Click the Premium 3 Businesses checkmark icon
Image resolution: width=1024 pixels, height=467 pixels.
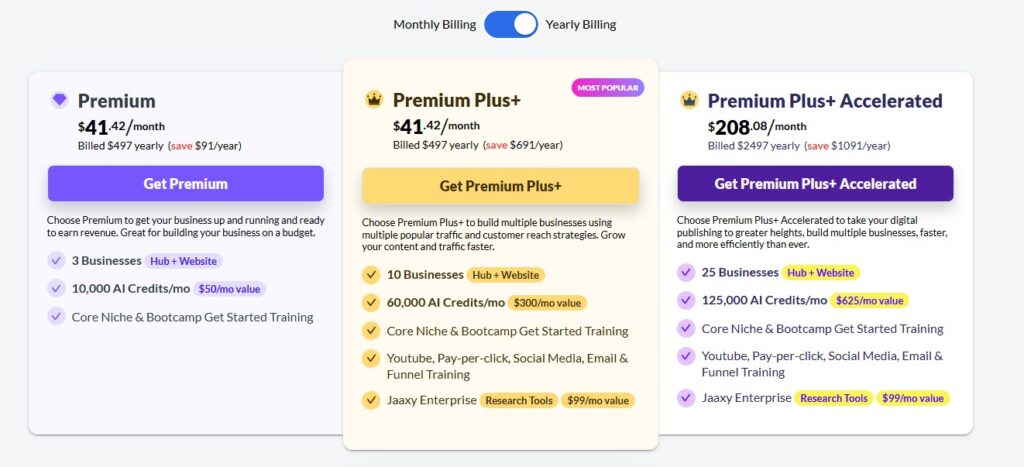(56, 261)
